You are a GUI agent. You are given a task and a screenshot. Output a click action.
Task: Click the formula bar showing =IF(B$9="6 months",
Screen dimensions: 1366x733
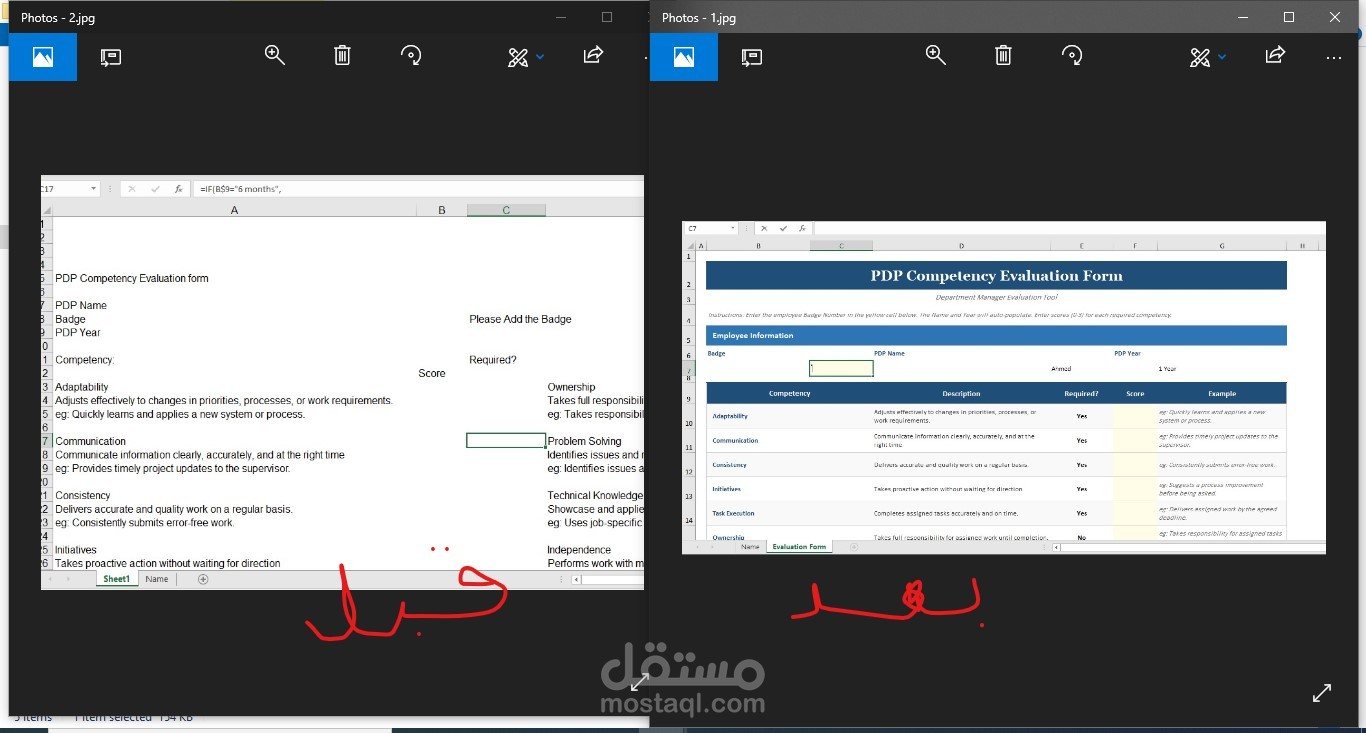(x=420, y=188)
